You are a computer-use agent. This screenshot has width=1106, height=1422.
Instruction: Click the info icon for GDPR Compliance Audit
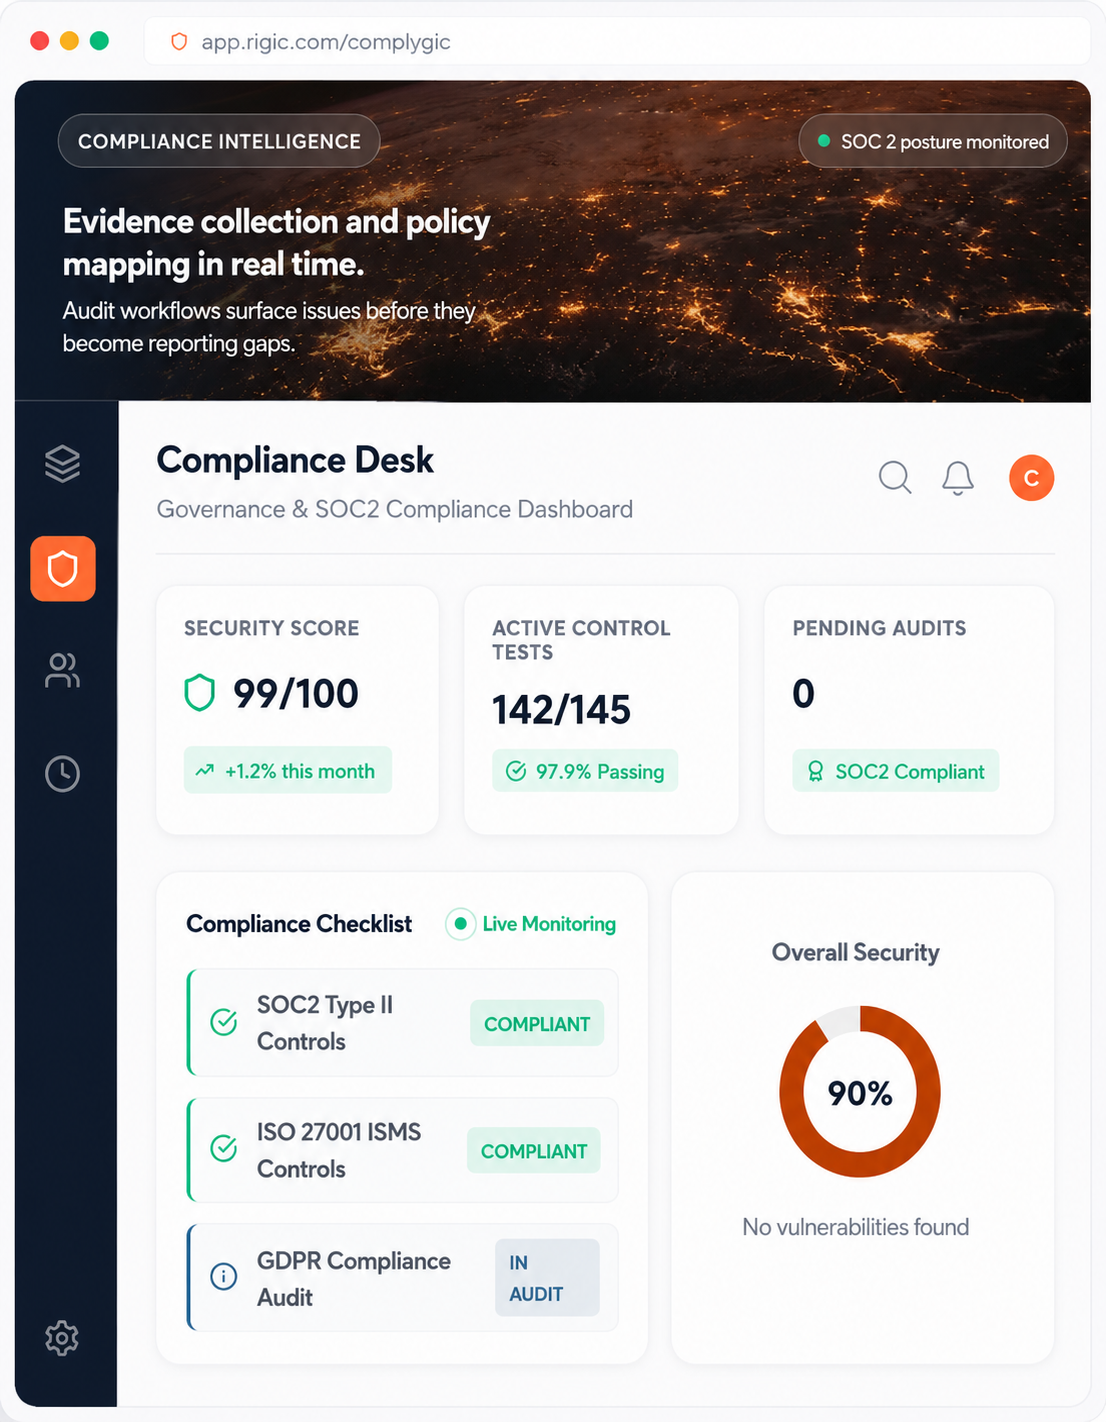pyautogui.click(x=224, y=1277)
